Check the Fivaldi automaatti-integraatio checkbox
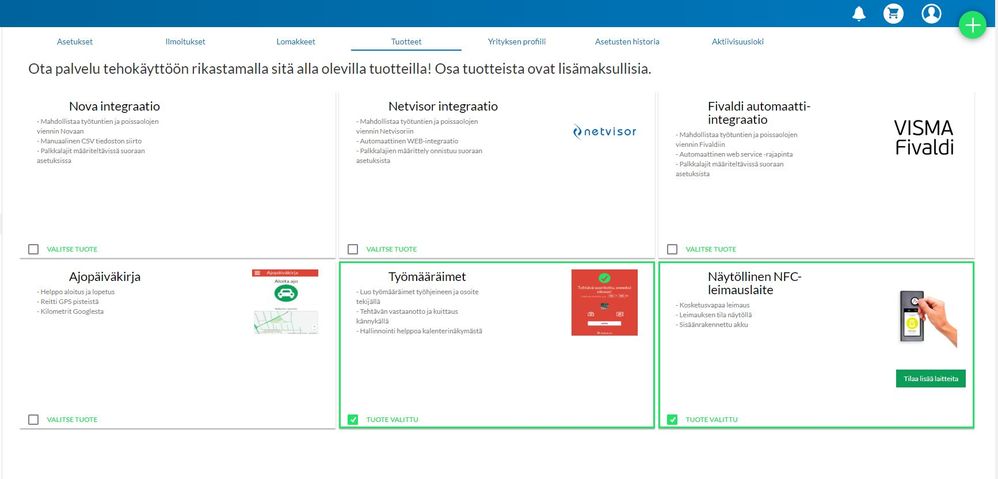The height and width of the screenshot is (479, 998). [x=672, y=249]
